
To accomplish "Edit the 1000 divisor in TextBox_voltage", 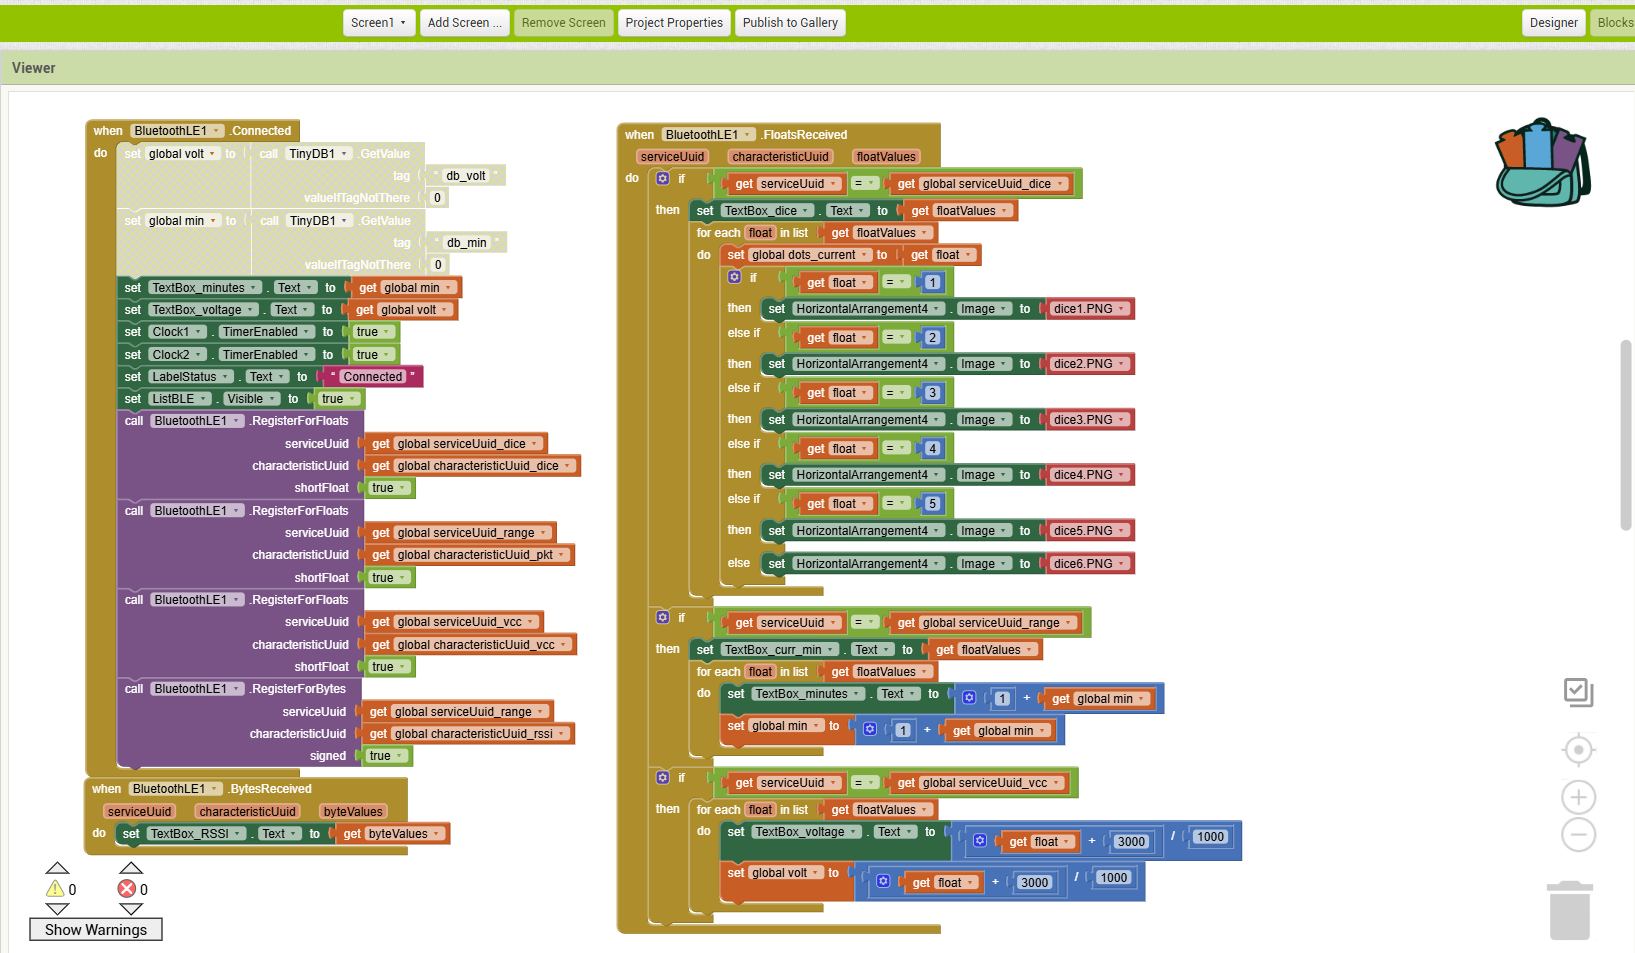I will click(1210, 837).
